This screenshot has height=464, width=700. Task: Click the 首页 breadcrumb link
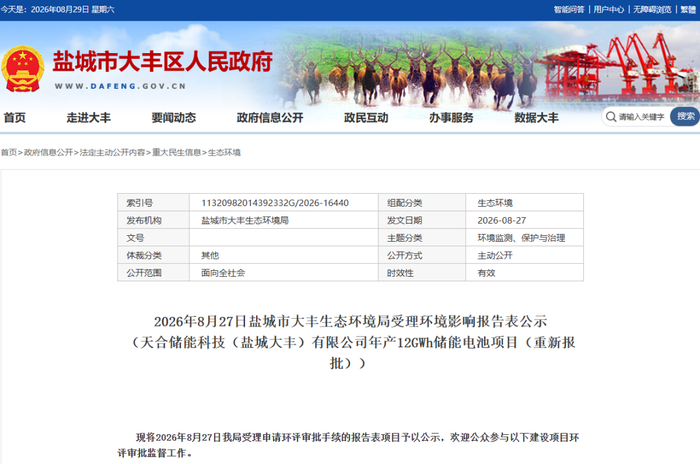(8, 152)
